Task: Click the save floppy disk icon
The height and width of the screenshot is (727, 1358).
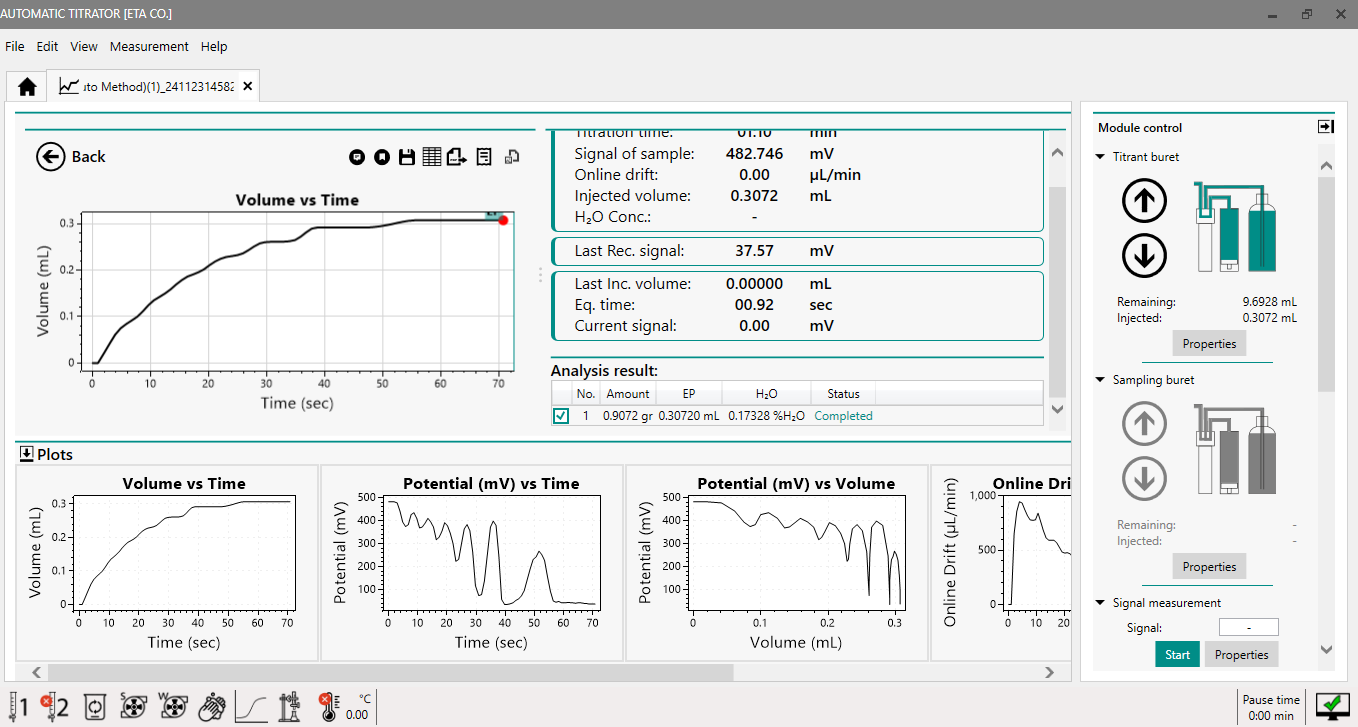Action: tap(407, 157)
